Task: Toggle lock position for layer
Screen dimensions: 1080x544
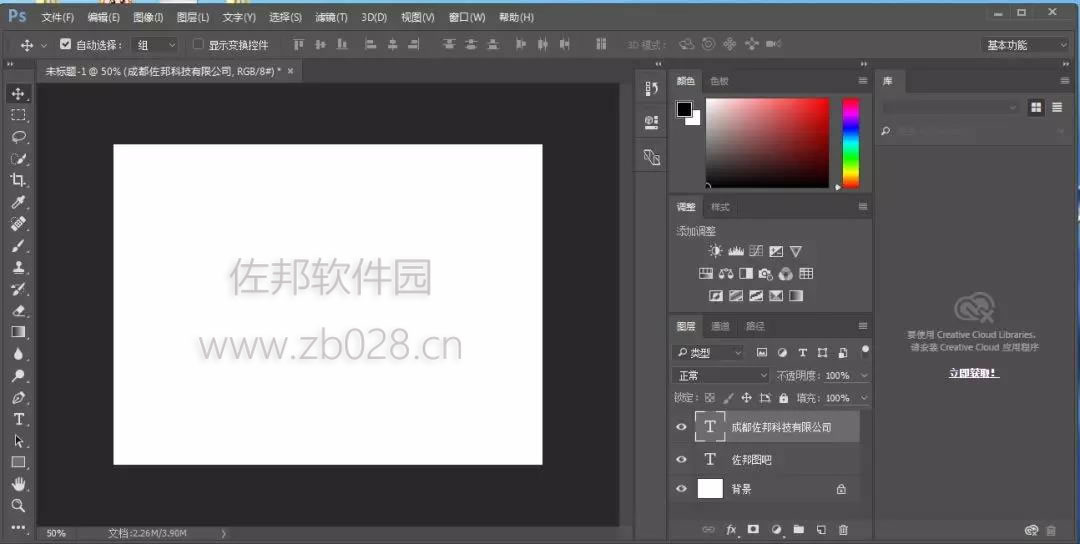Action: click(746, 398)
